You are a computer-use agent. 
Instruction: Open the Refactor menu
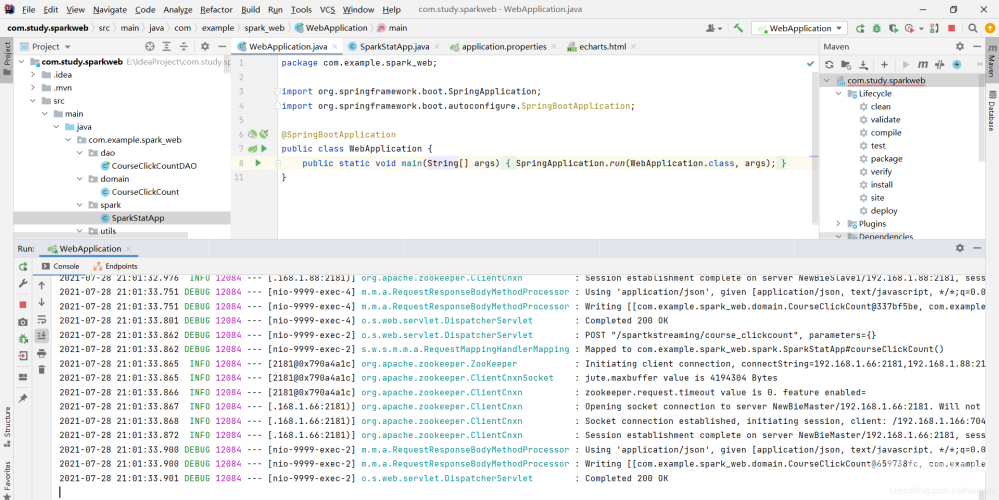tap(216, 9)
